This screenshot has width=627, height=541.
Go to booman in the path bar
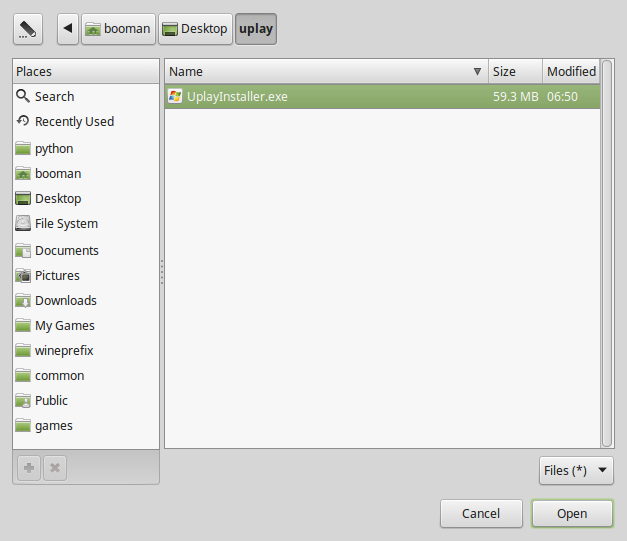pos(118,29)
